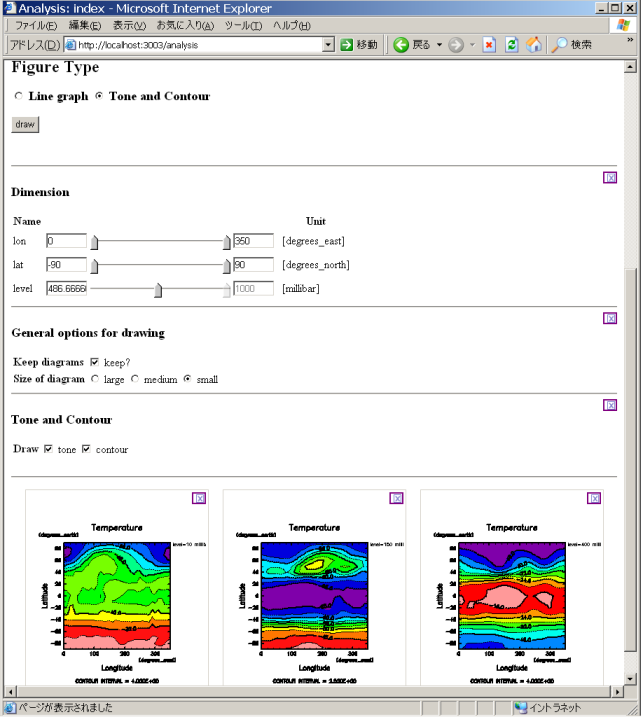The image size is (641, 717).
Task: Click the lon maximum slider handle
Action: 227,242
